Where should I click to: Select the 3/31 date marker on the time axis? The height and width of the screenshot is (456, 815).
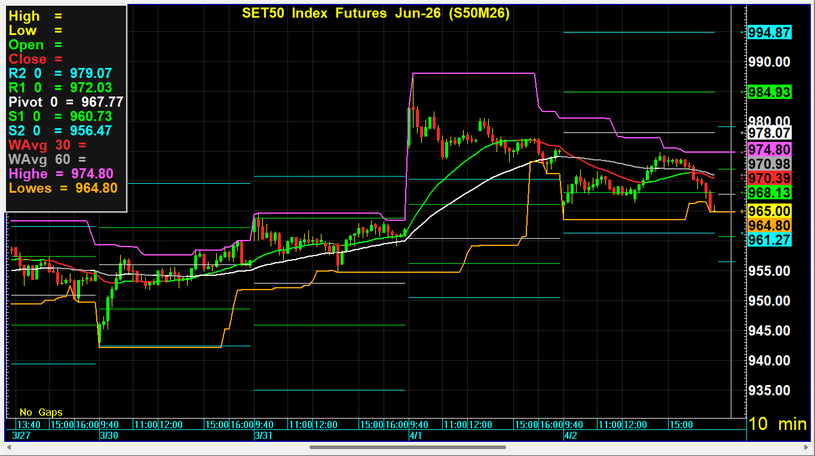tap(264, 436)
